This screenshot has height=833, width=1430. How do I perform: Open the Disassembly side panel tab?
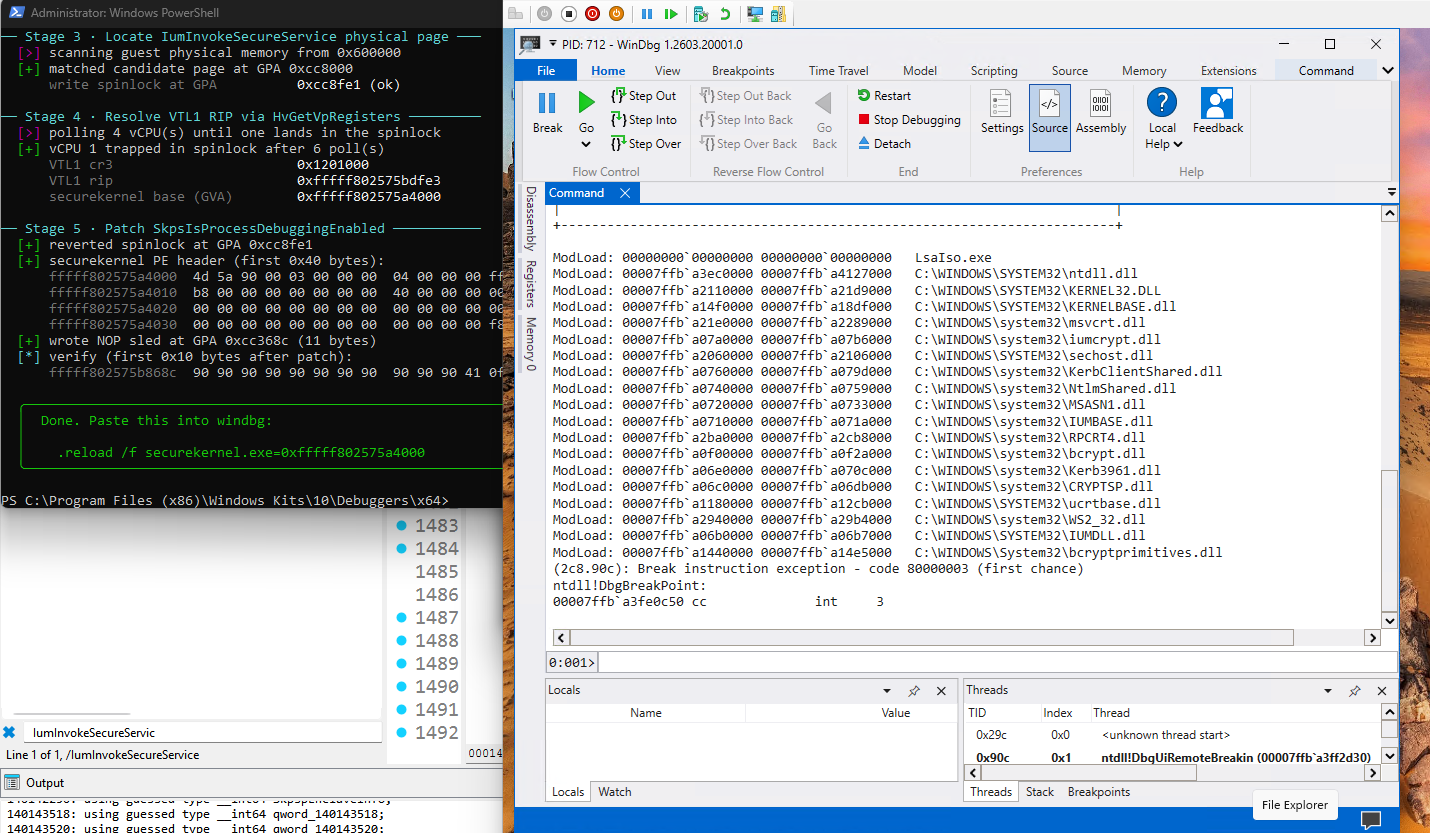pyautogui.click(x=531, y=218)
